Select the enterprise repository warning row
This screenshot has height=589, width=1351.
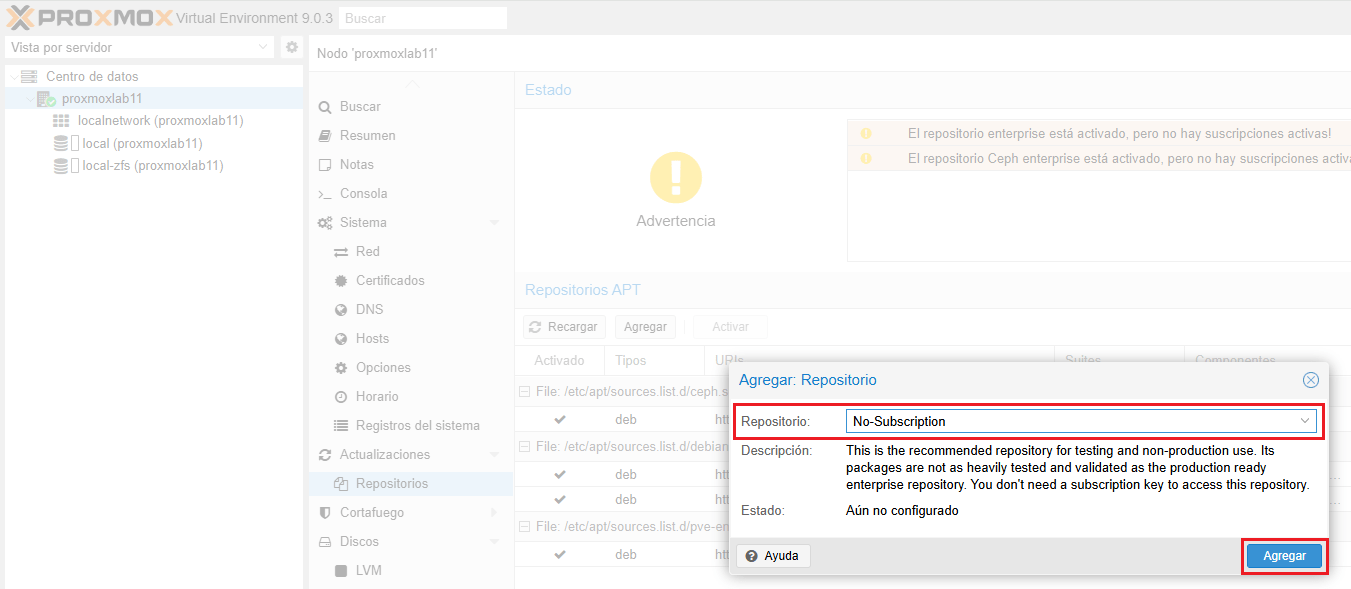coord(1099,133)
